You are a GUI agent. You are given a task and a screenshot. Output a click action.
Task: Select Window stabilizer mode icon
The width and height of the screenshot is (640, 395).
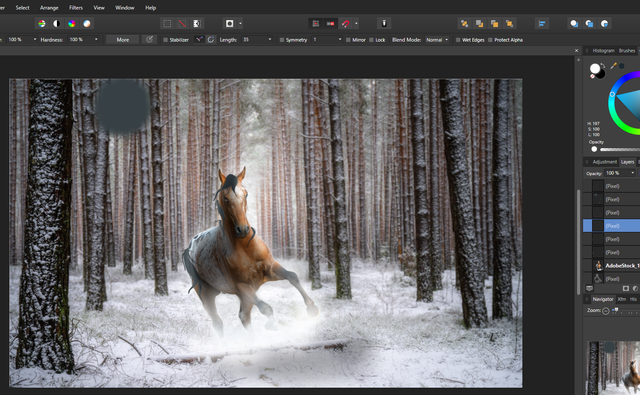(x=211, y=40)
